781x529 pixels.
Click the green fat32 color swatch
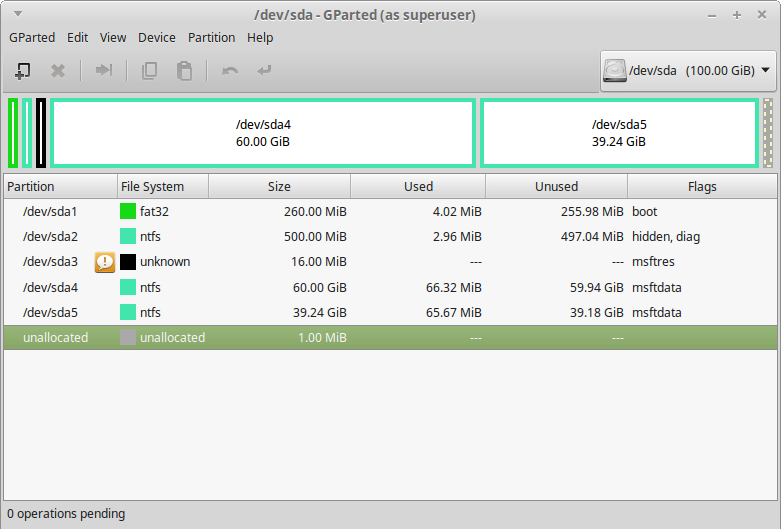coord(128,211)
